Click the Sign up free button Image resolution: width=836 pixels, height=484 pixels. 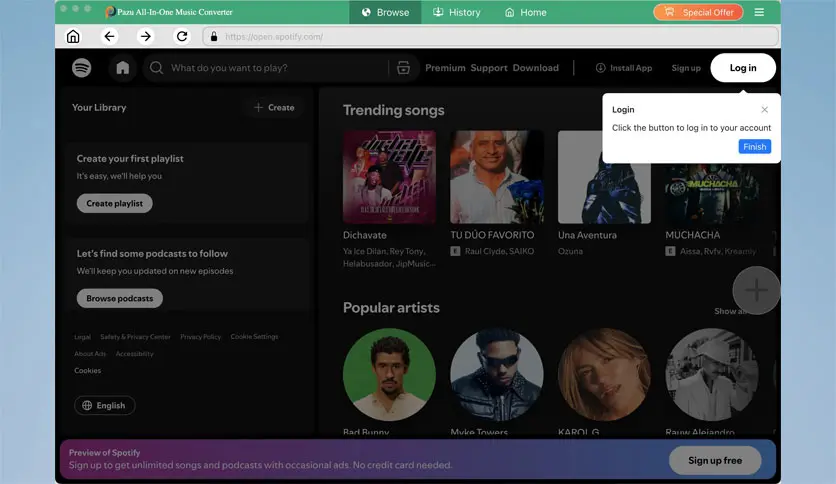point(715,461)
